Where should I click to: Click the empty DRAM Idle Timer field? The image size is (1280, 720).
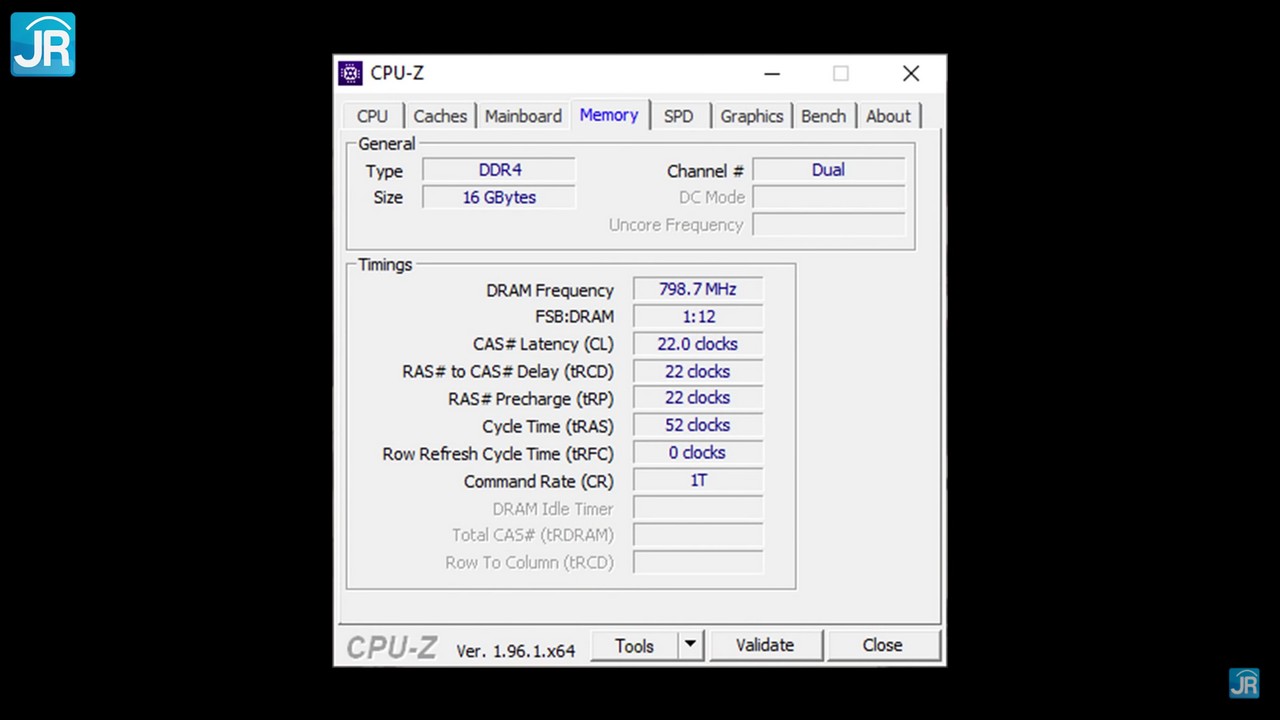click(698, 508)
